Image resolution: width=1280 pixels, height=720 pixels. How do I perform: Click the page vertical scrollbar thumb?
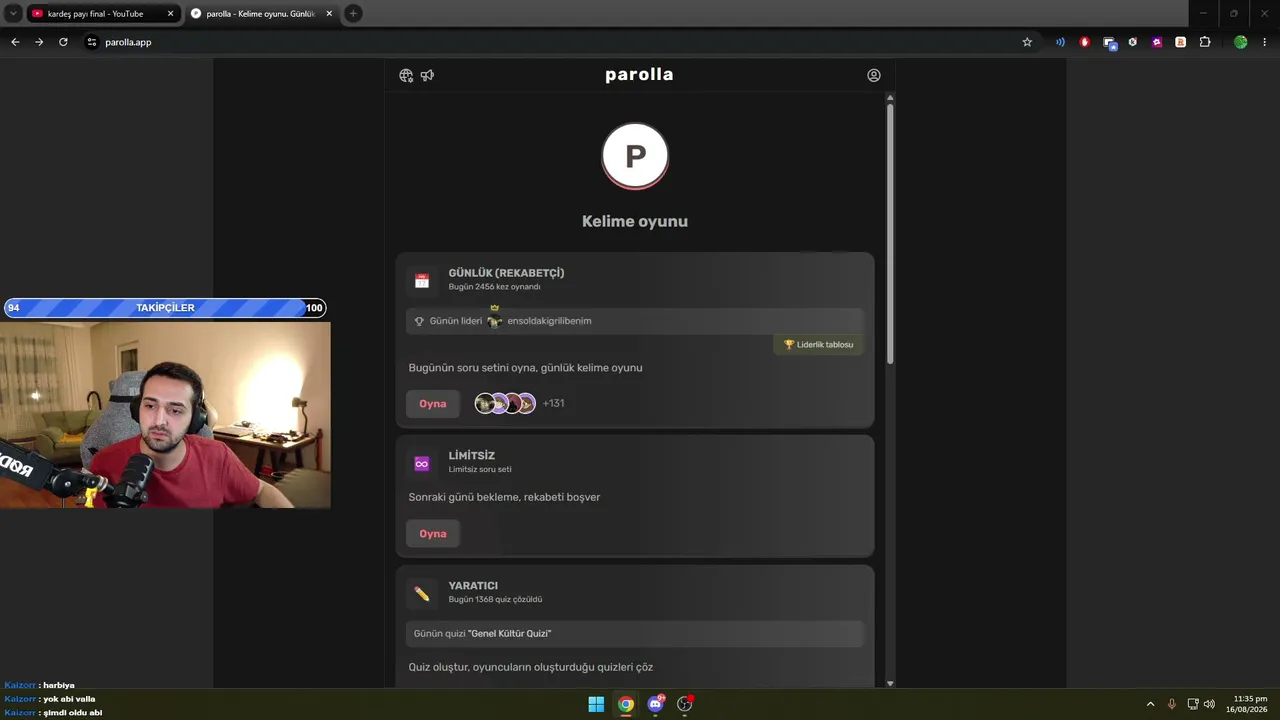[x=890, y=233]
